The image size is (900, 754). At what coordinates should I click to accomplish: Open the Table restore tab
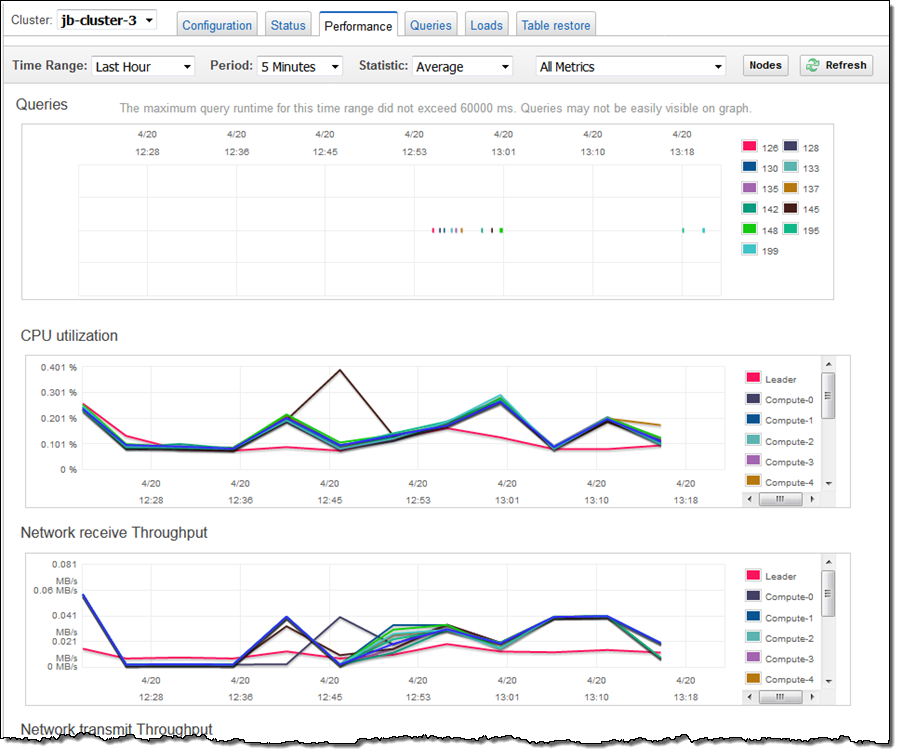point(556,25)
